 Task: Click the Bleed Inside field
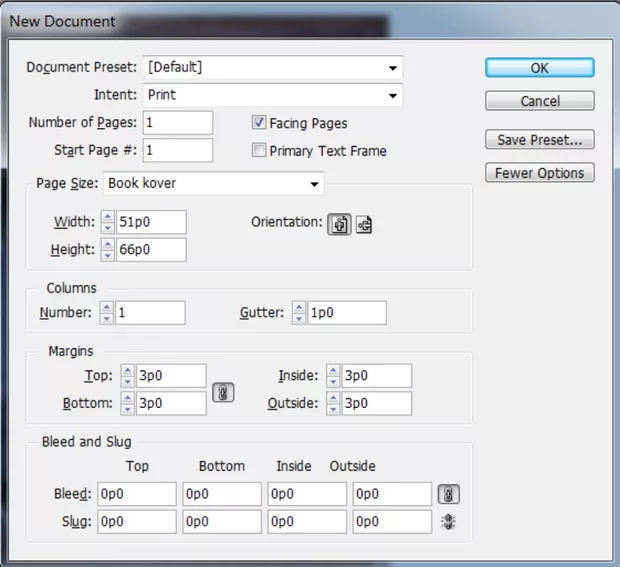pyautogui.click(x=307, y=494)
